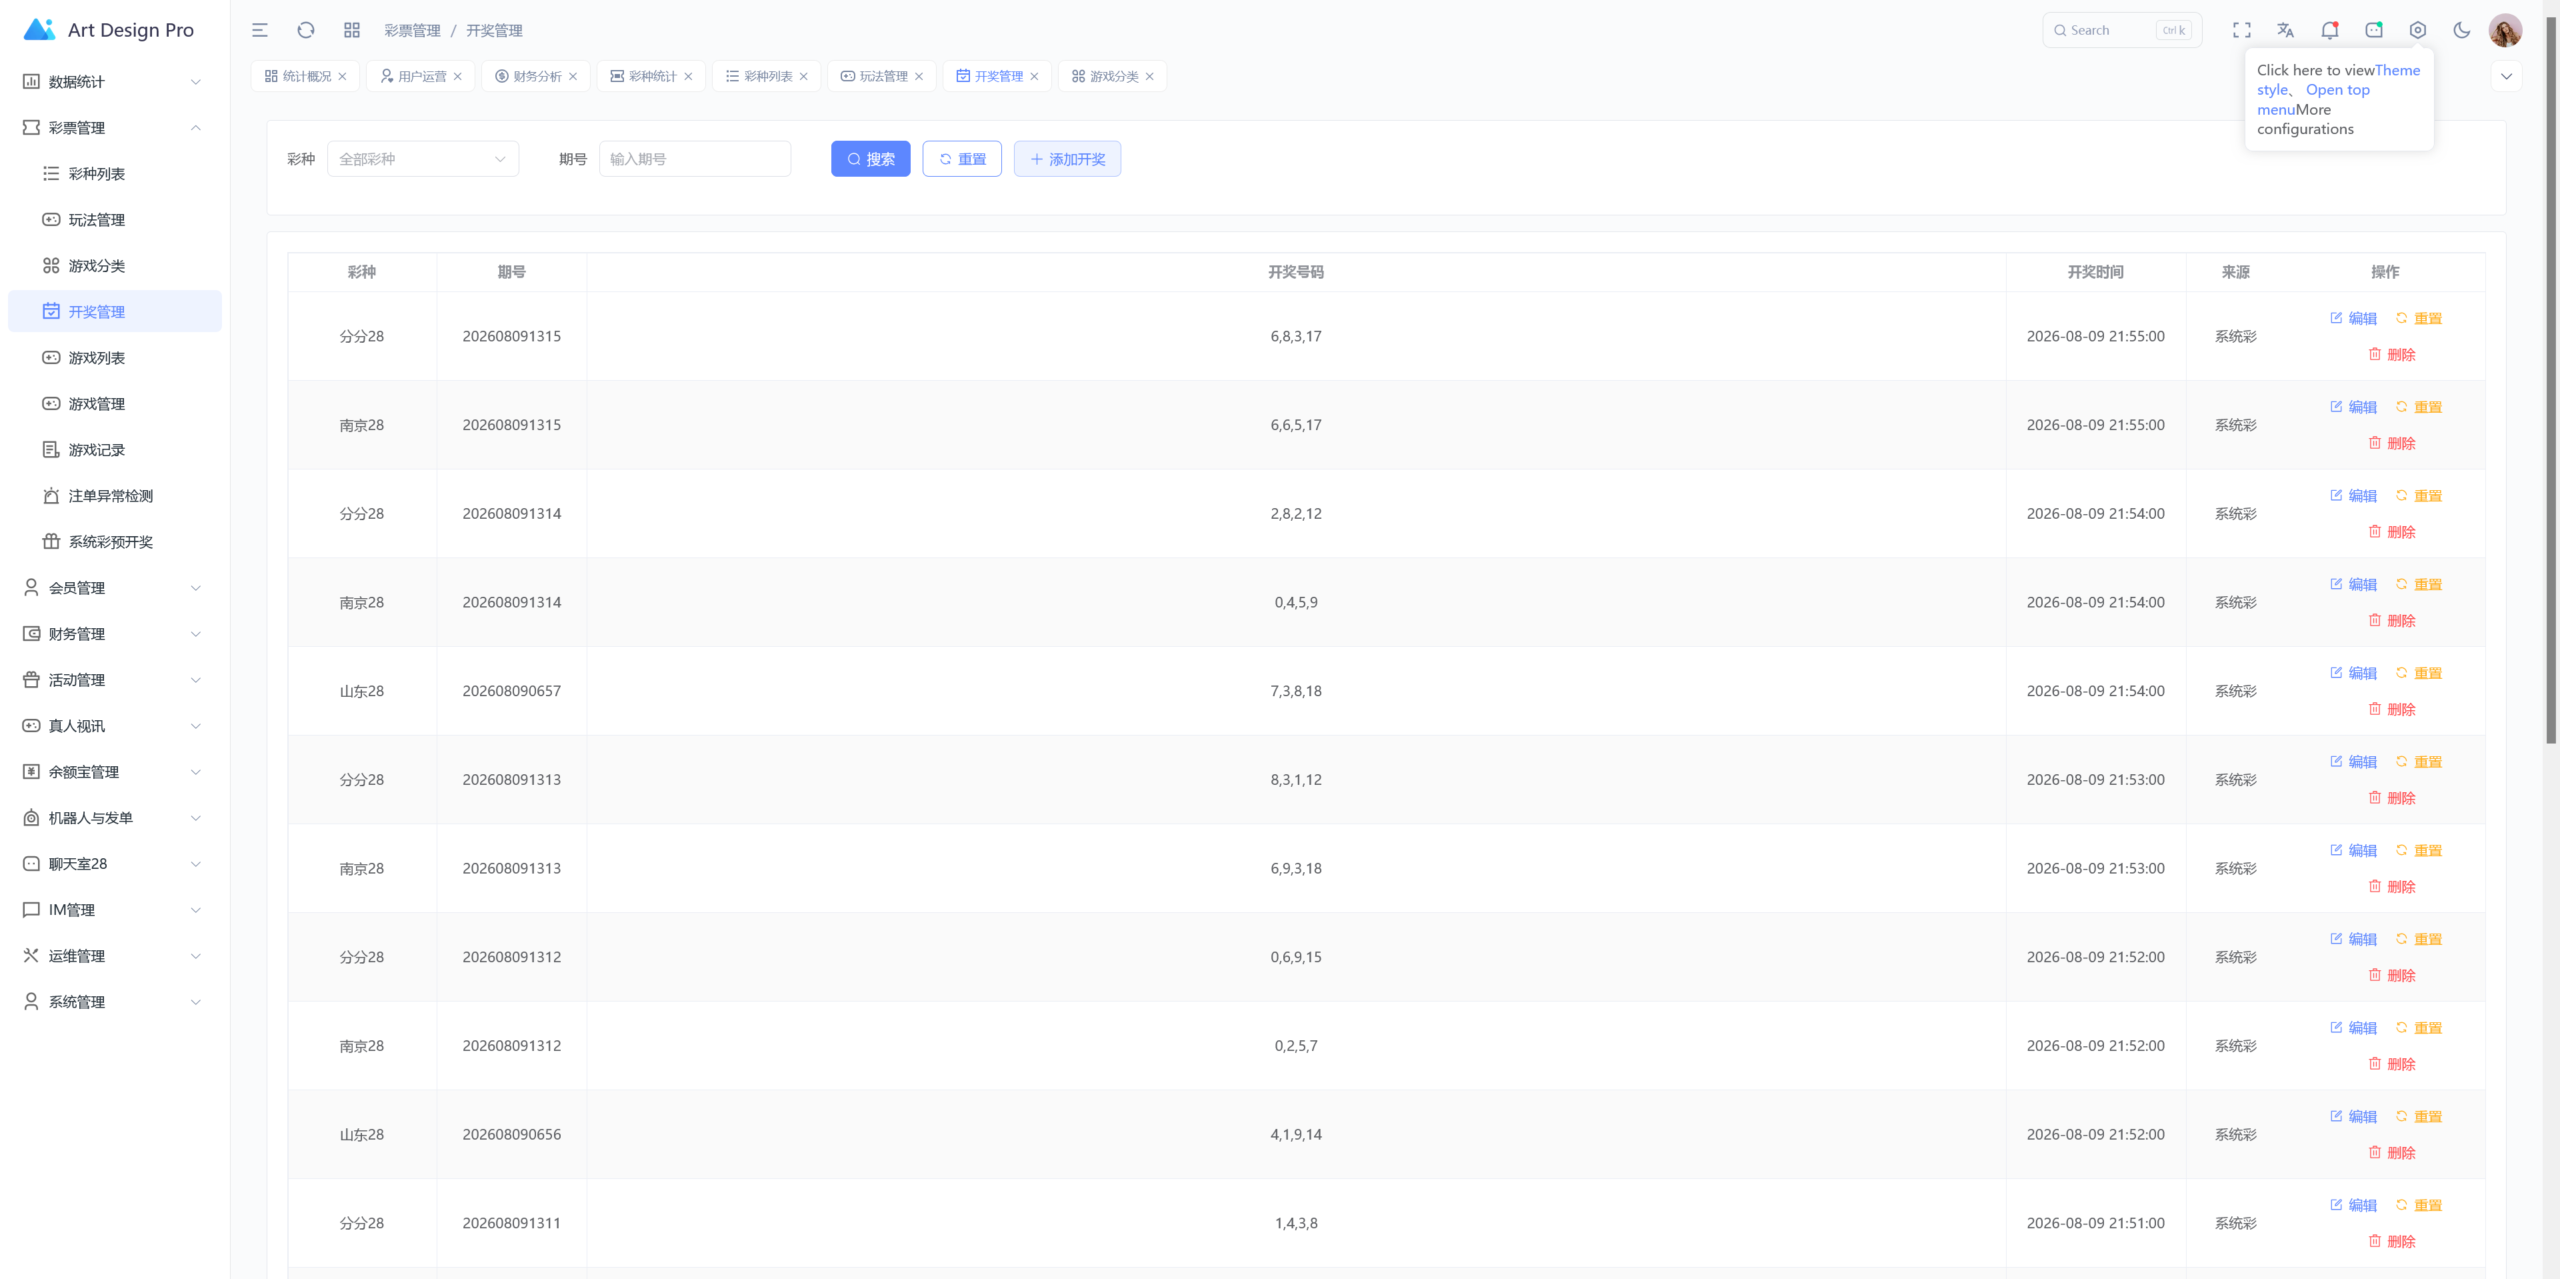Expand the 活动管理 menu
Image resolution: width=2560 pixels, height=1279 pixels.
(115, 680)
